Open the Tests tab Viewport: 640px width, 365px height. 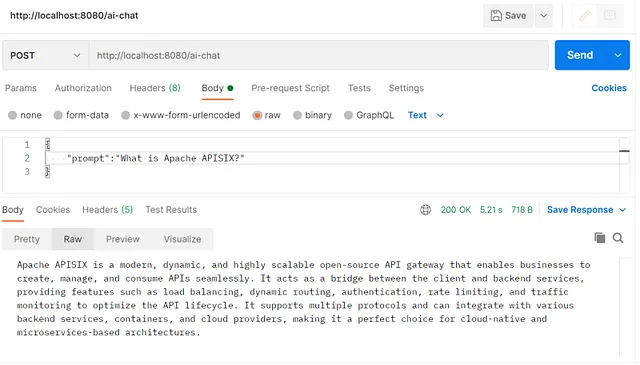pos(359,88)
